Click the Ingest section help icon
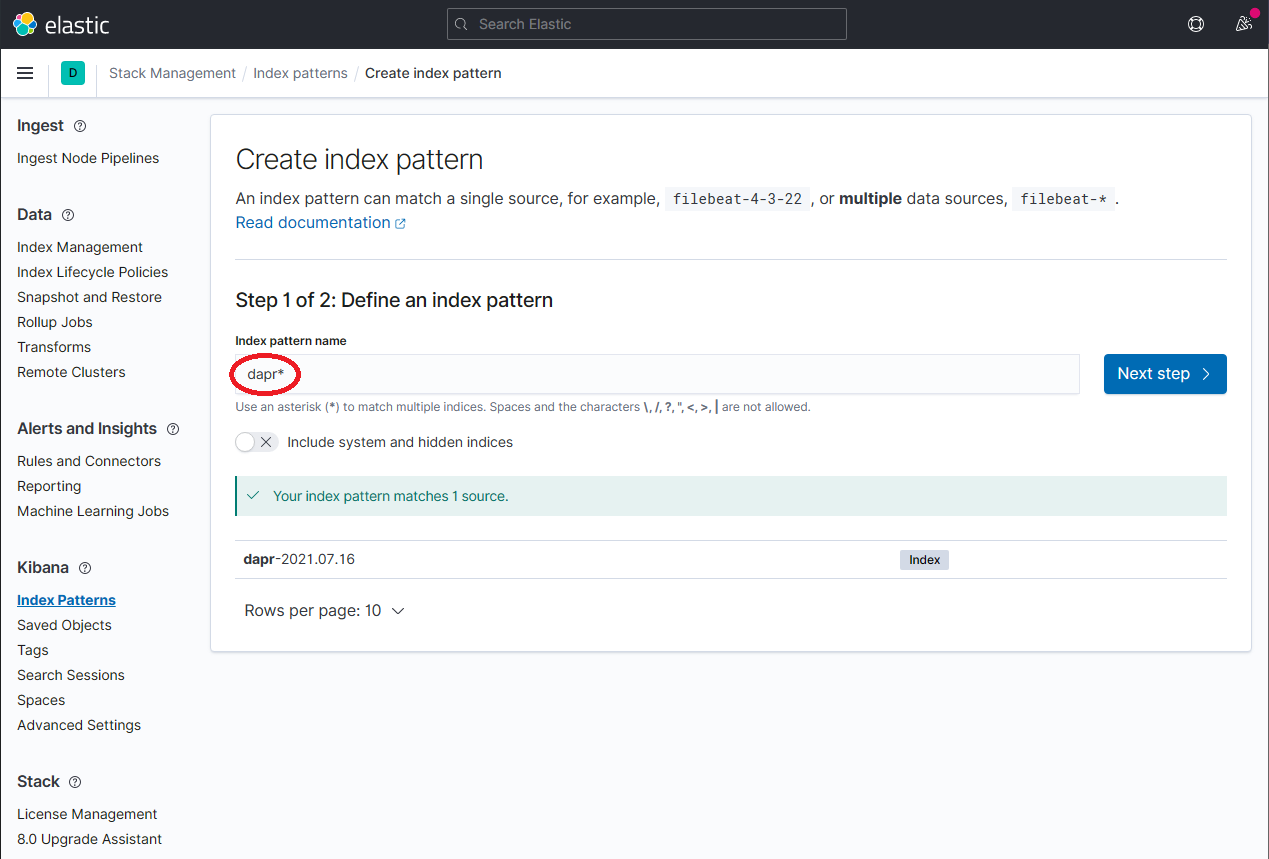Image resolution: width=1269 pixels, height=859 pixels. 80,125
